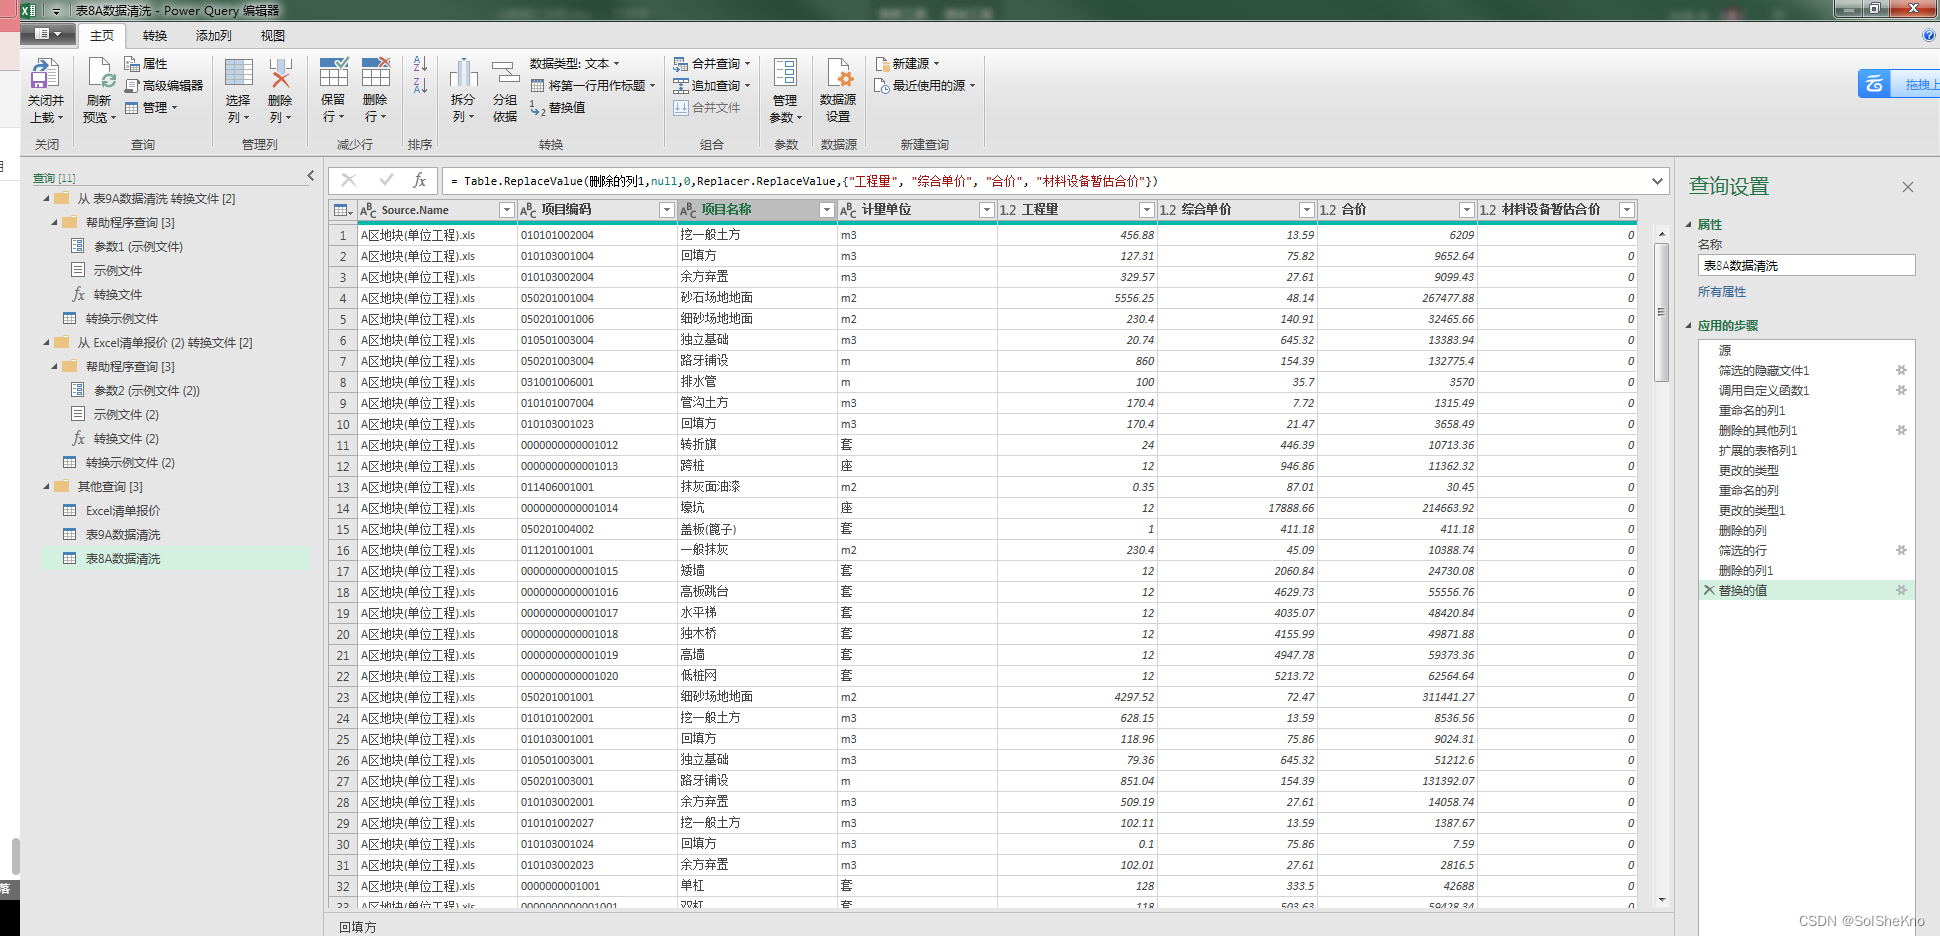This screenshot has height=936, width=1940.
Task: Open the help icon at top right
Action: [1929, 35]
